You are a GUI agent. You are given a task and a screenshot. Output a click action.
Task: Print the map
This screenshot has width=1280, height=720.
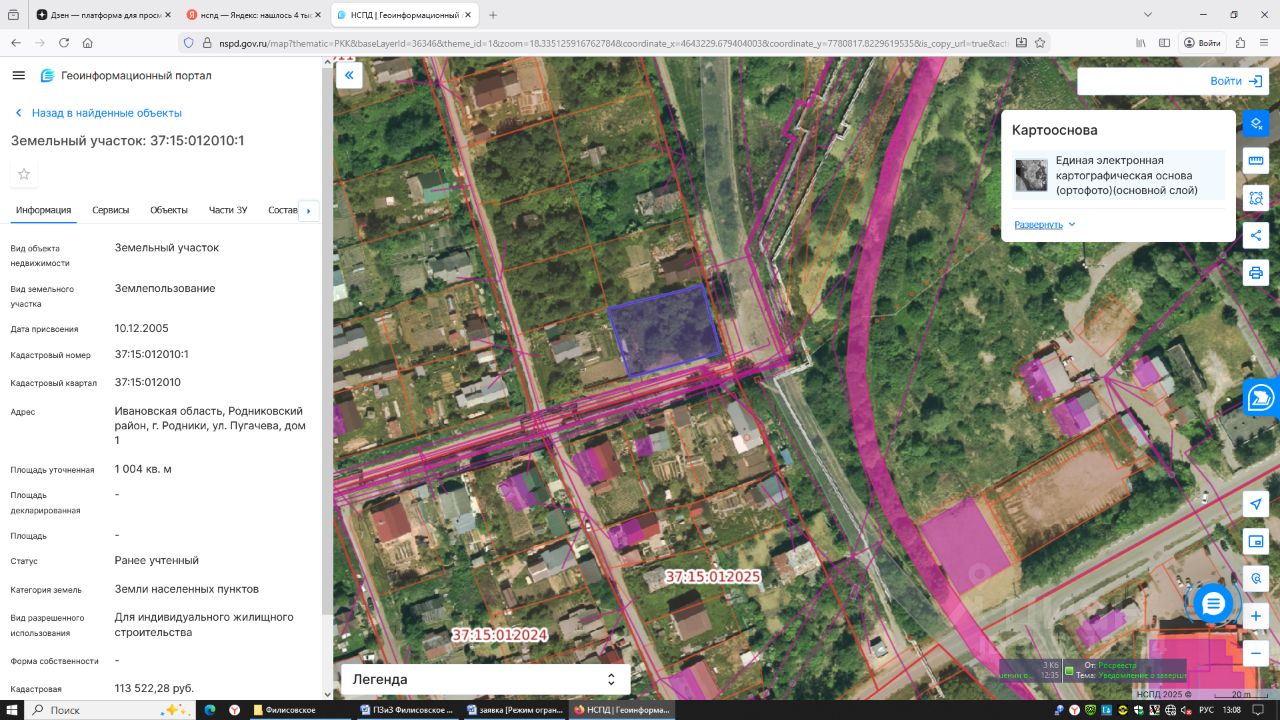1256,272
